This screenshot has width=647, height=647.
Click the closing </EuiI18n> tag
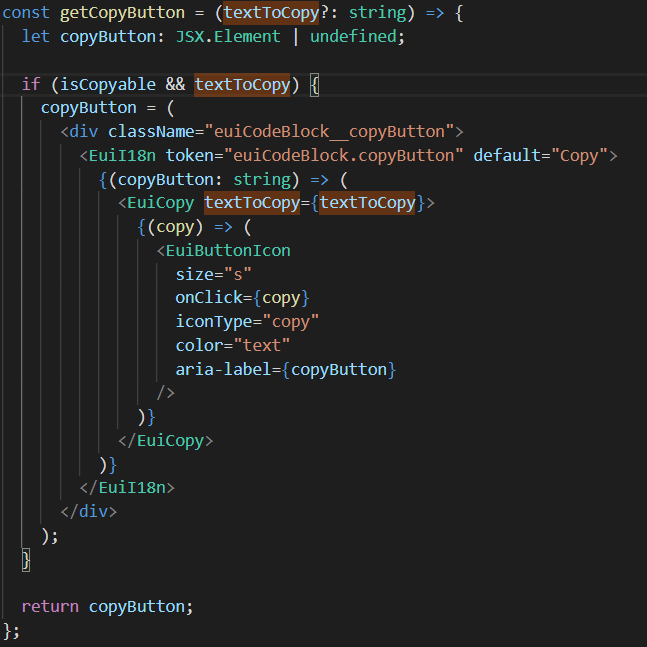(x=127, y=488)
